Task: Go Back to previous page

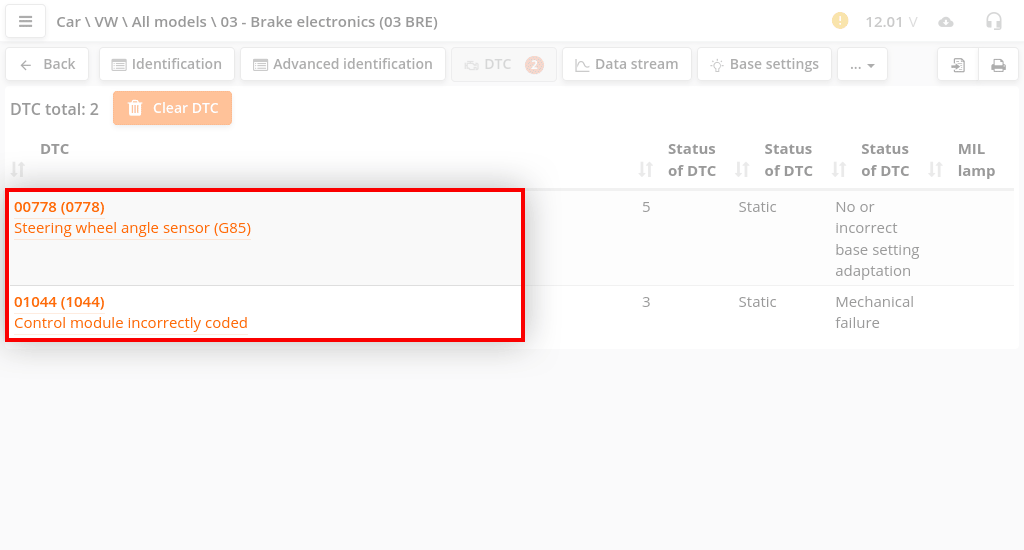Action: click(48, 64)
